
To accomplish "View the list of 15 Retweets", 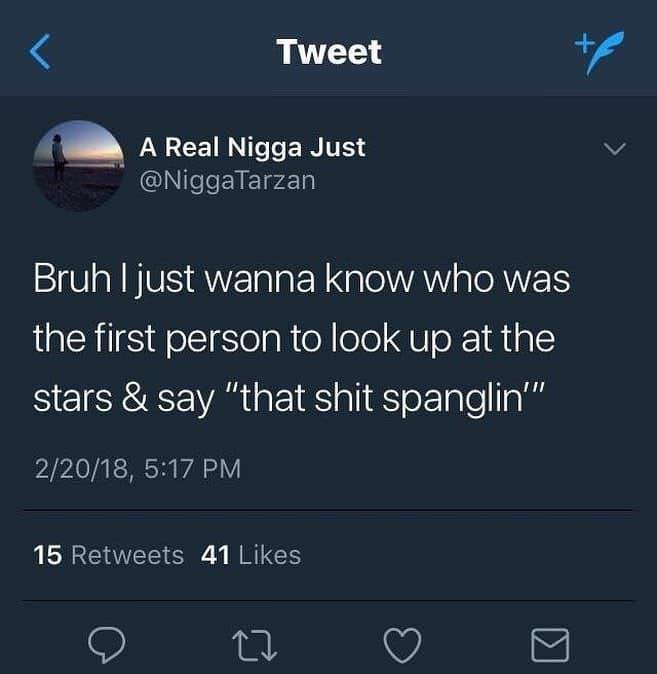I will 108,555.
